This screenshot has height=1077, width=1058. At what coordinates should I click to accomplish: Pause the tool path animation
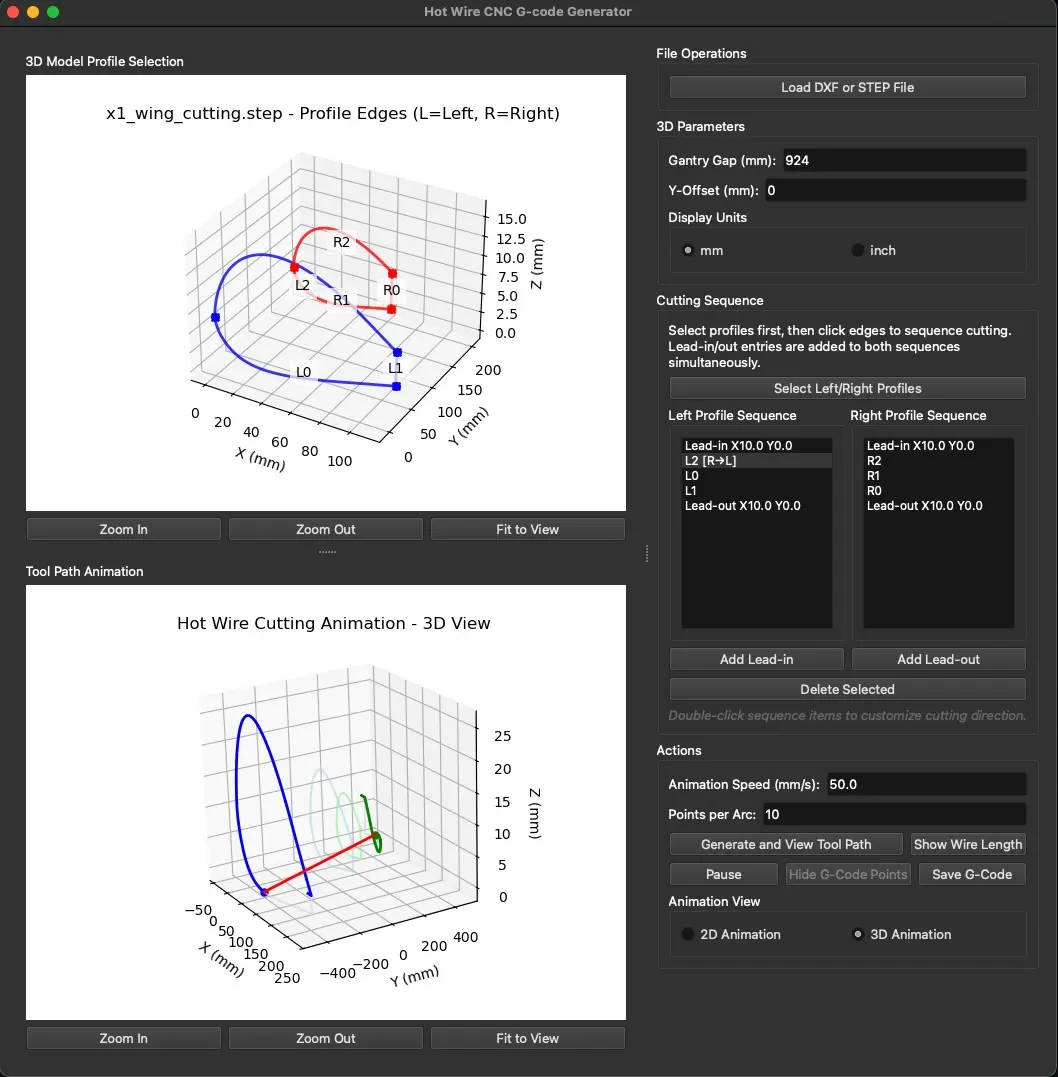[x=723, y=874]
